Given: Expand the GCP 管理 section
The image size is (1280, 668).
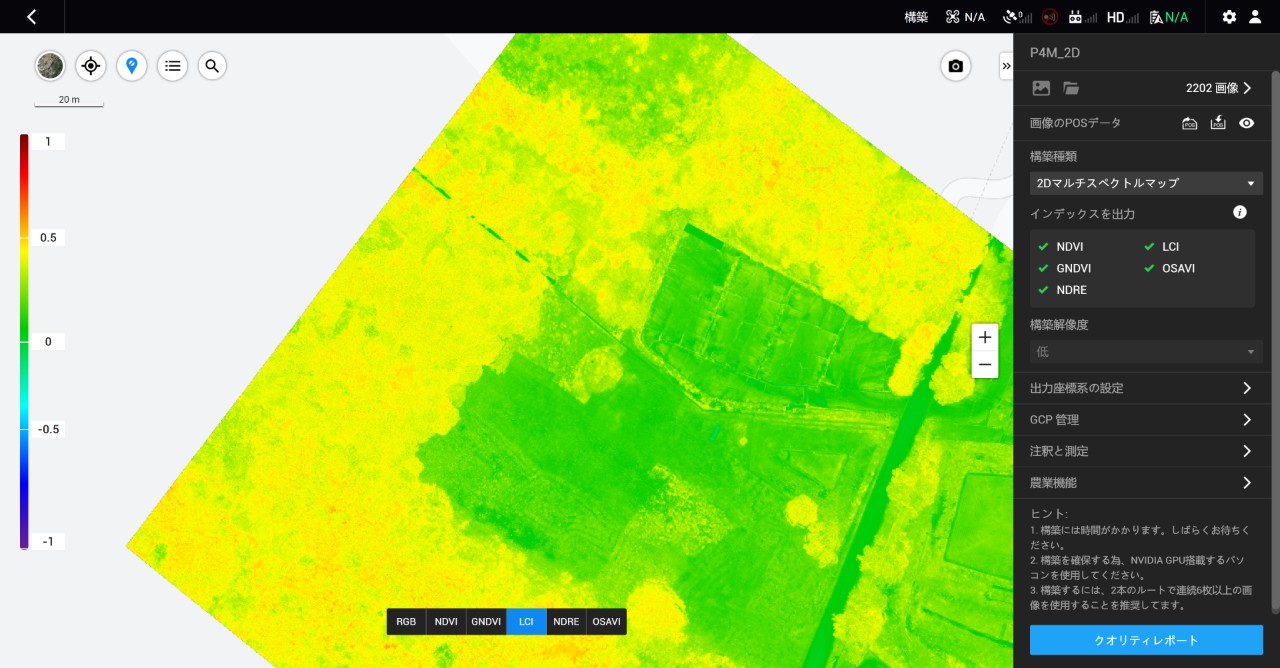Looking at the screenshot, I should (1141, 420).
